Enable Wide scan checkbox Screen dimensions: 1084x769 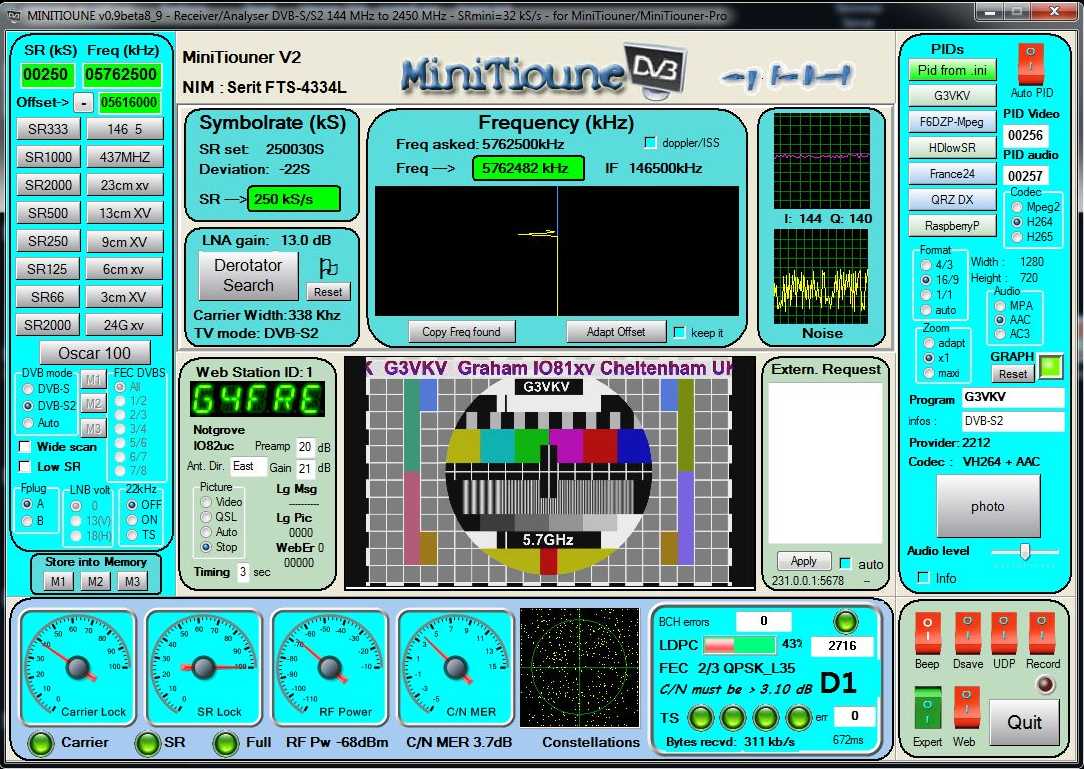(x=25, y=447)
